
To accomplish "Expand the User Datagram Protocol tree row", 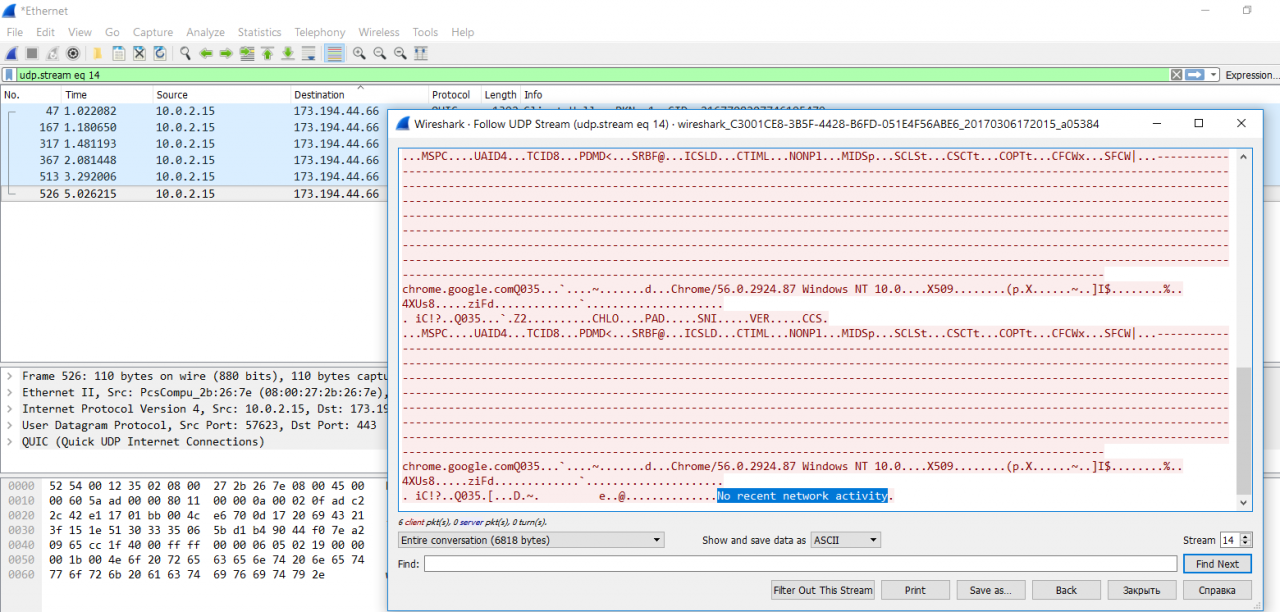I will click(x=9, y=425).
